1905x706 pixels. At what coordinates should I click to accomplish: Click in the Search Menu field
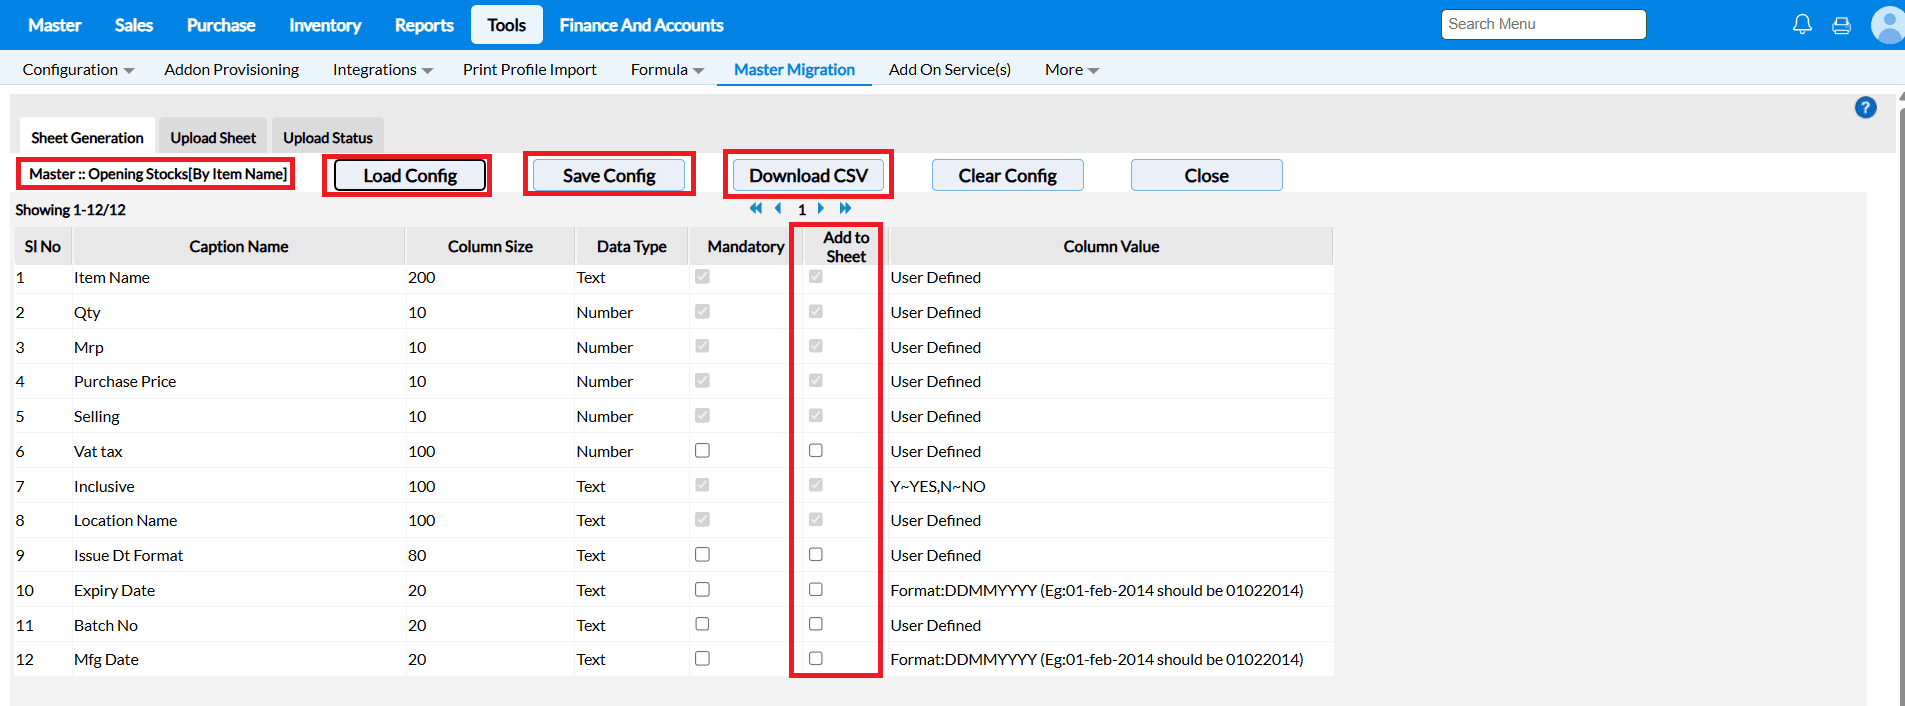1542,24
